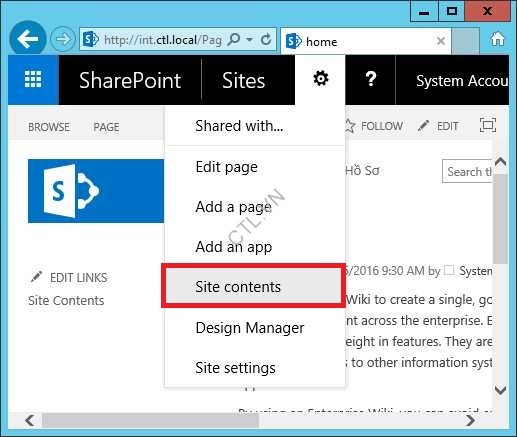Click the URL text in address bar

(163, 40)
